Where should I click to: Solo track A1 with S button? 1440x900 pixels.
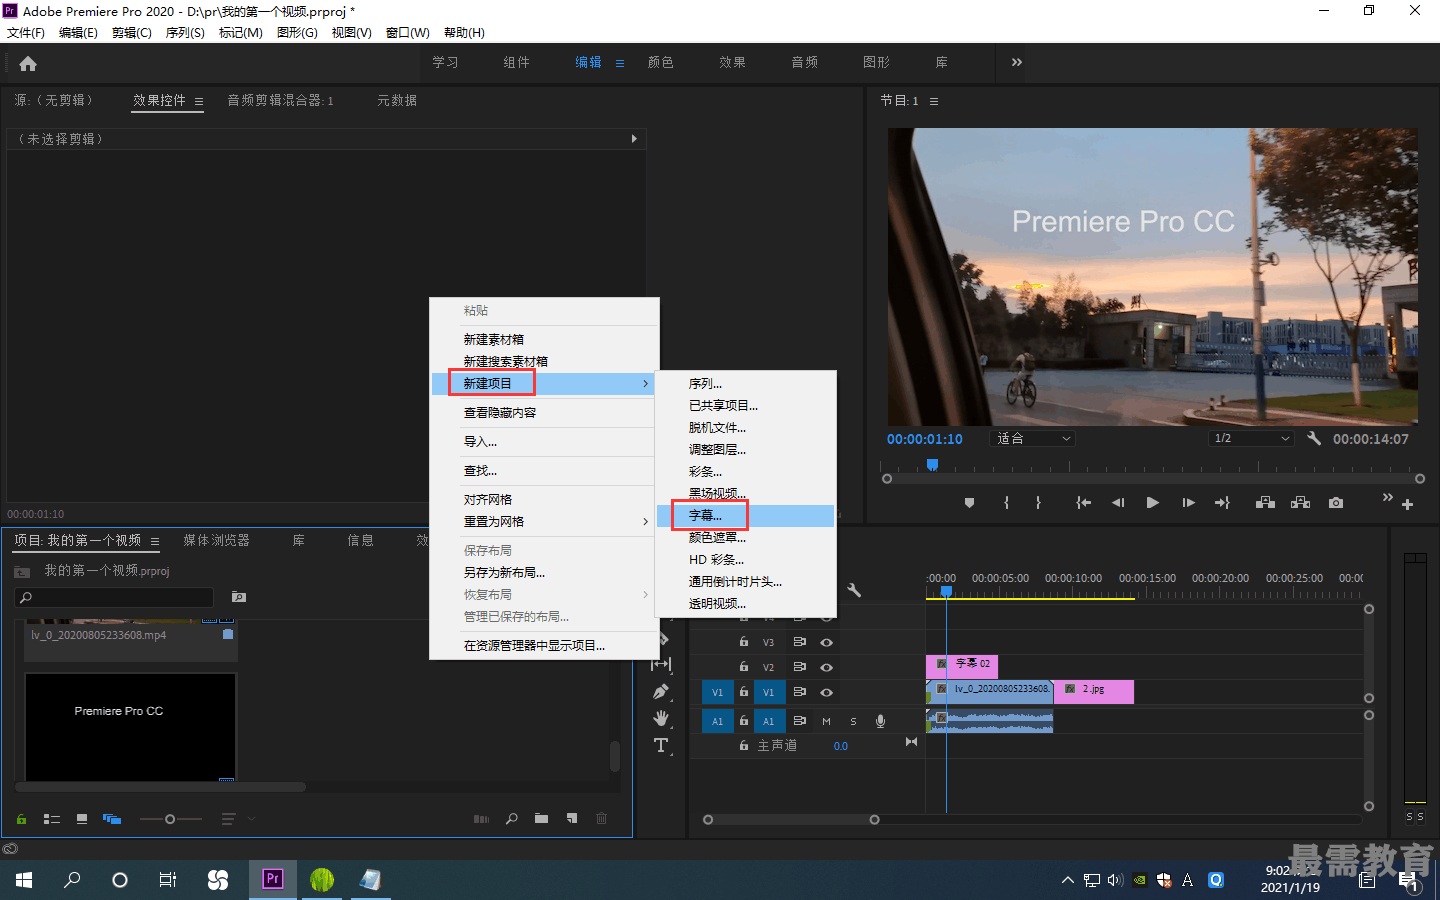click(853, 721)
